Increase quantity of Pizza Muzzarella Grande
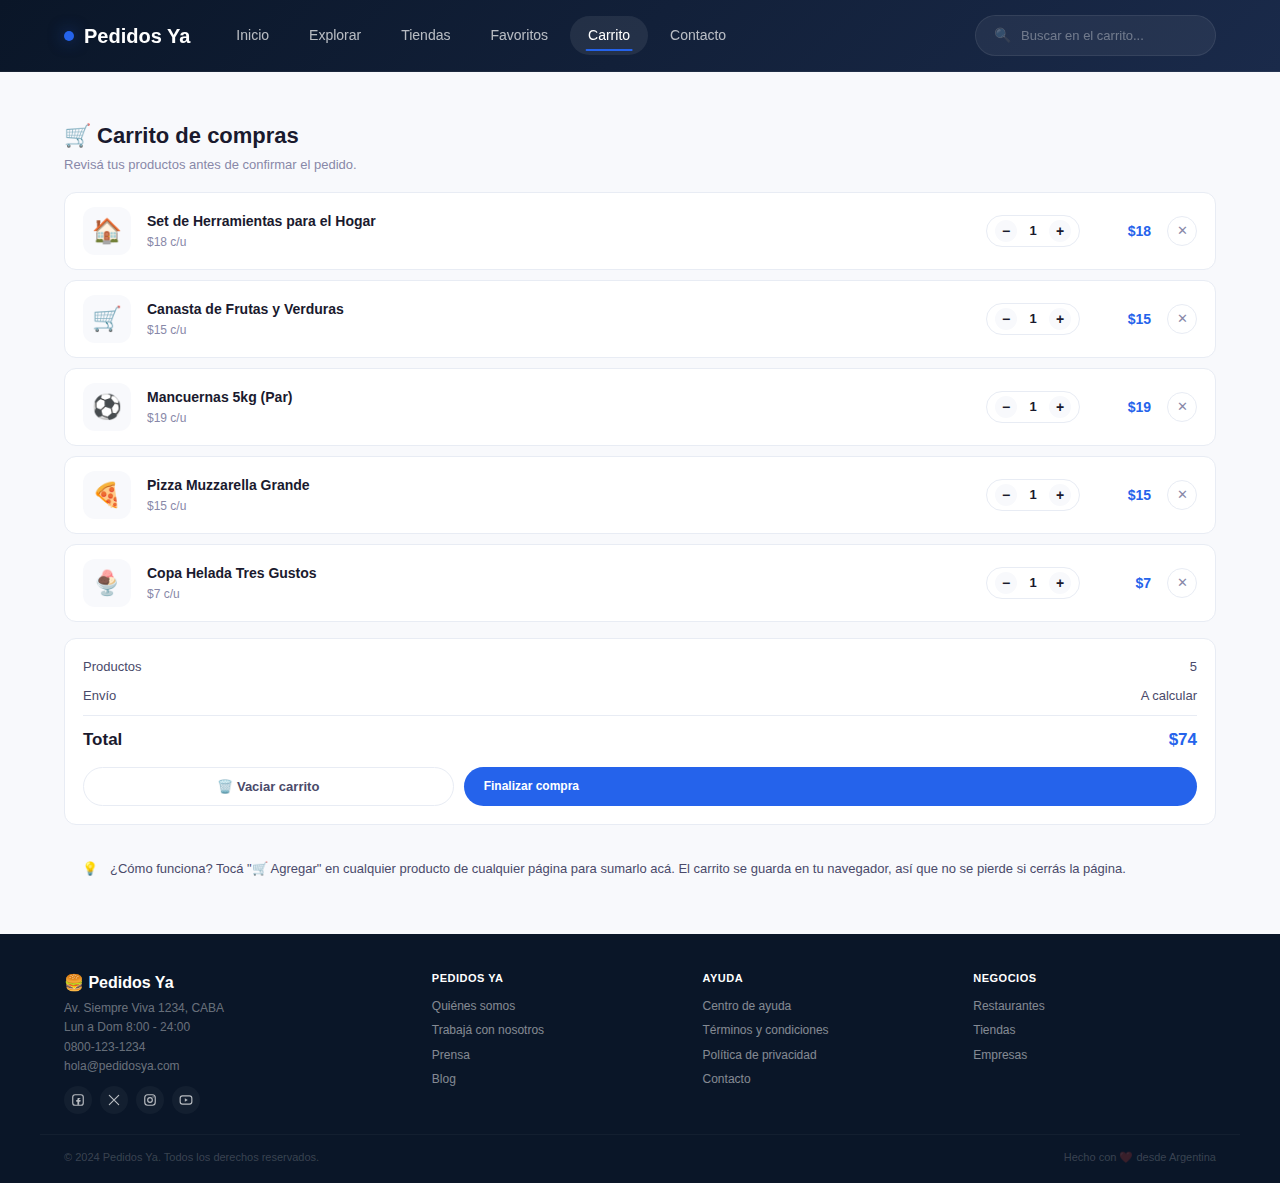Screen dimensions: 1280x1183 [1060, 495]
